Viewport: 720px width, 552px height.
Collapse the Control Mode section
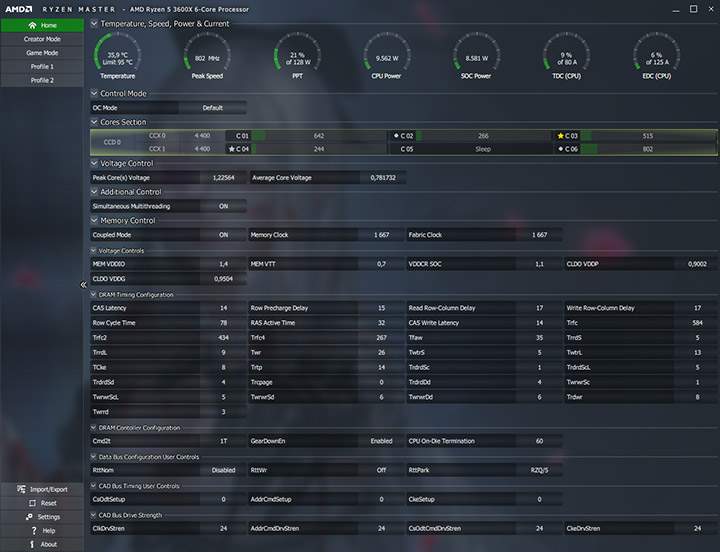[x=94, y=93]
